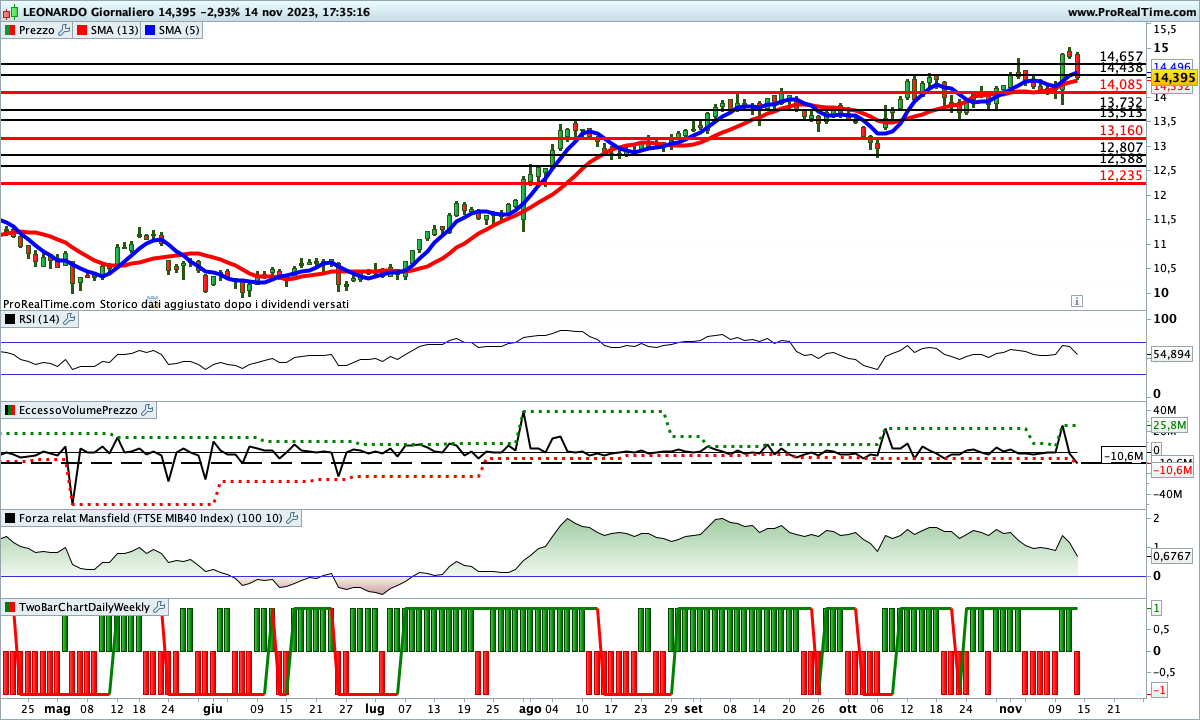Select the EccessoVolumePrezzo panel label

[x=78, y=410]
